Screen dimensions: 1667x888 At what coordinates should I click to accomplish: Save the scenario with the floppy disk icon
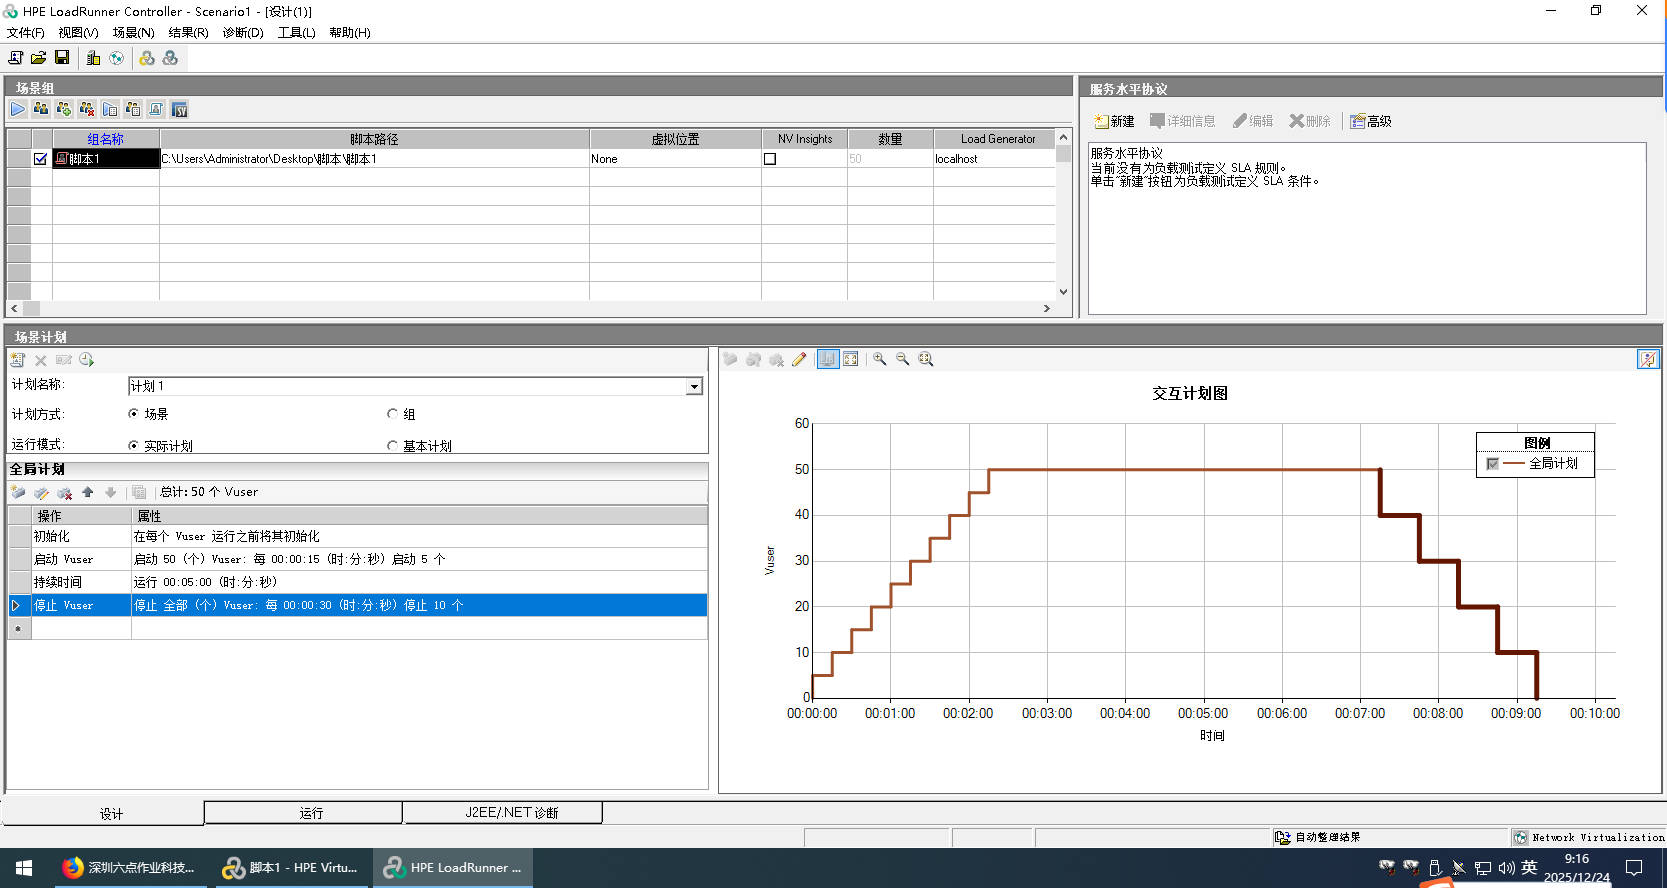(62, 58)
